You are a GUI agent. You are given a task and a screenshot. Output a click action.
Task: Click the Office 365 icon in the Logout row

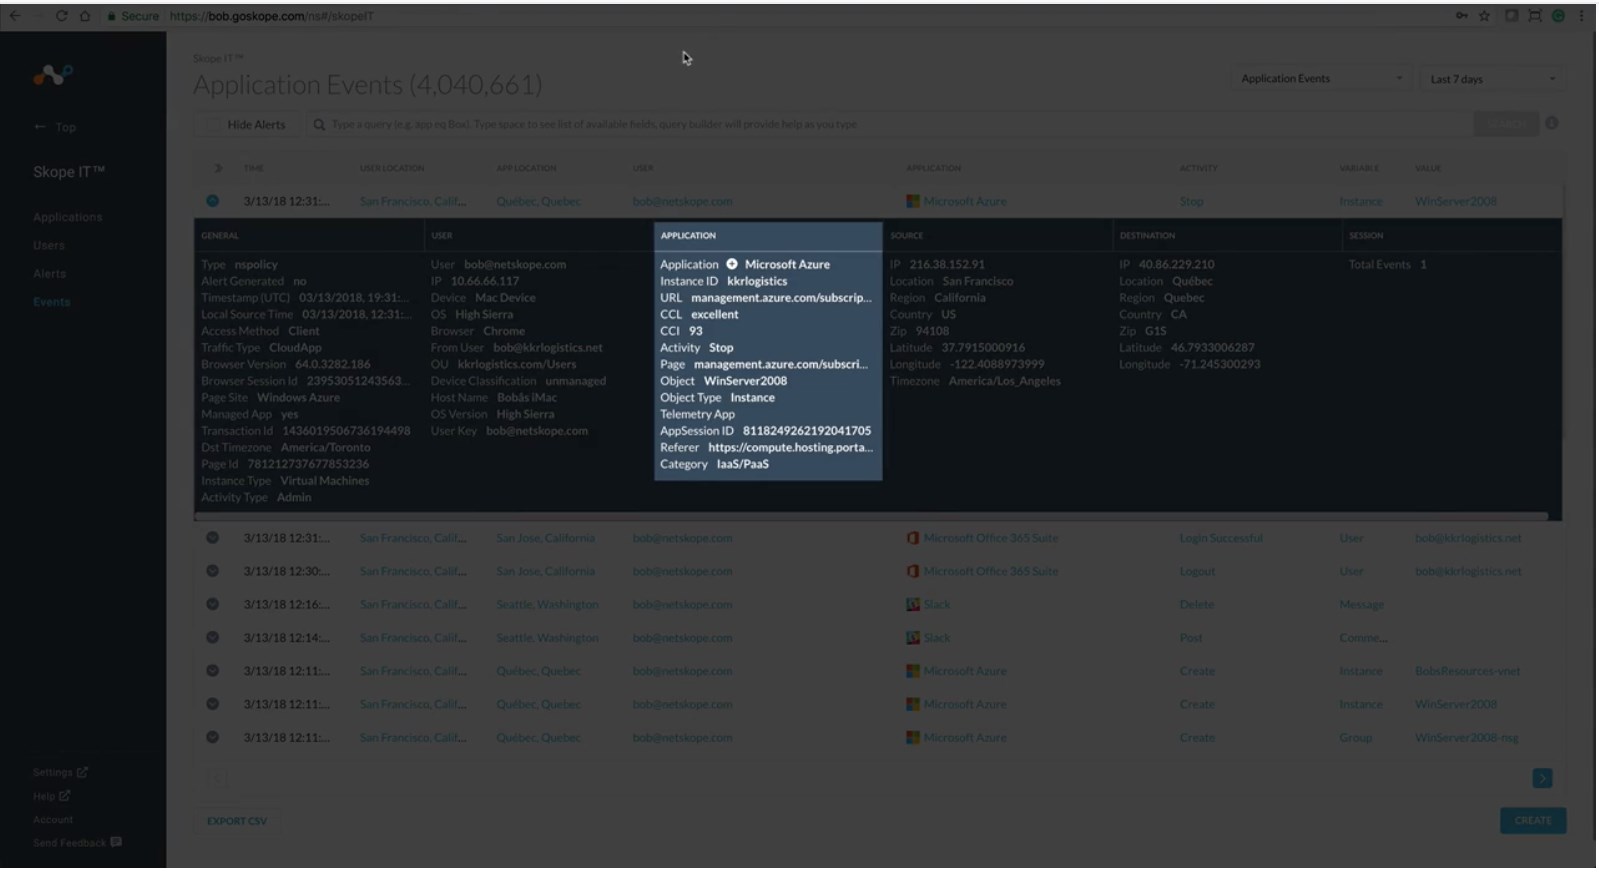point(912,571)
